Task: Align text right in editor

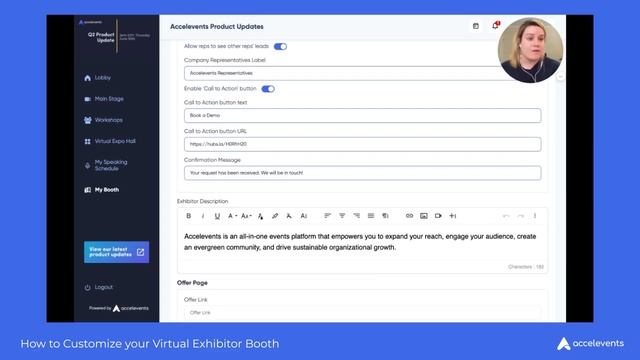Action: tap(356, 216)
